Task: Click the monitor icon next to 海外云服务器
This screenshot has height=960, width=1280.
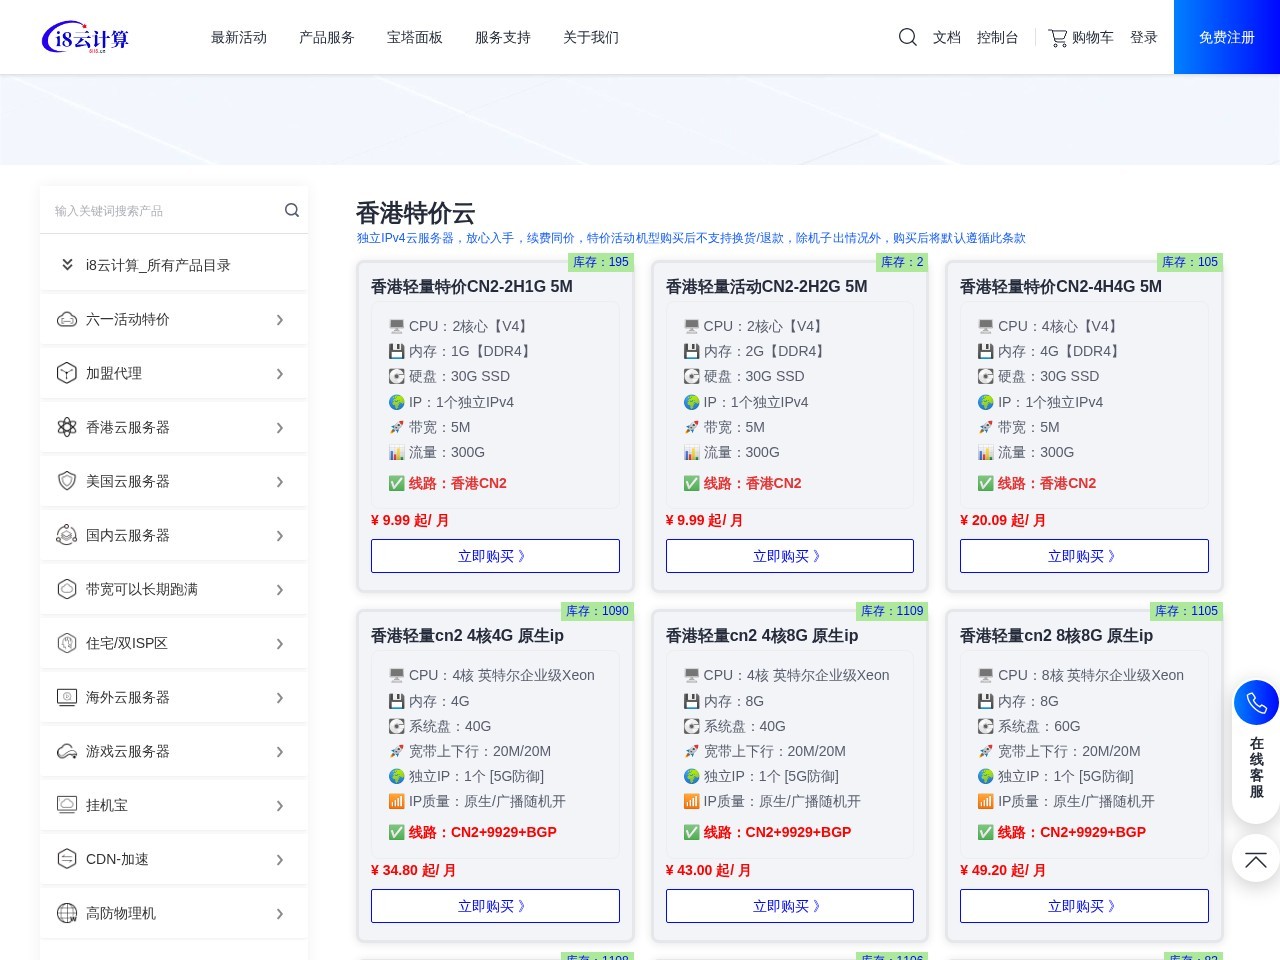Action: tap(67, 697)
